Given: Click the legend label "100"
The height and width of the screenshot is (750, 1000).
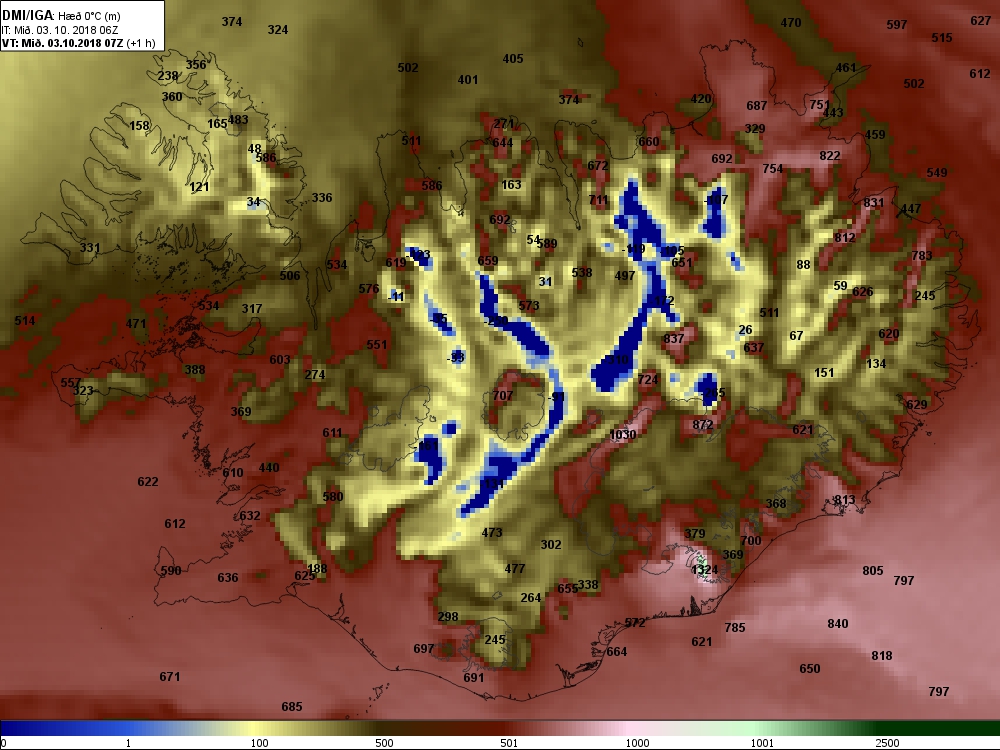Looking at the screenshot, I should pos(260,743).
